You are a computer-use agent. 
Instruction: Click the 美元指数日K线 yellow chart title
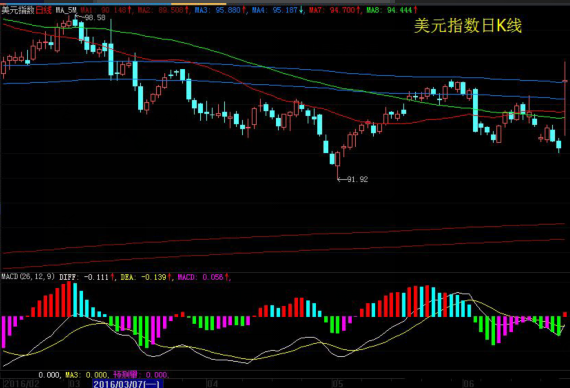(x=468, y=26)
